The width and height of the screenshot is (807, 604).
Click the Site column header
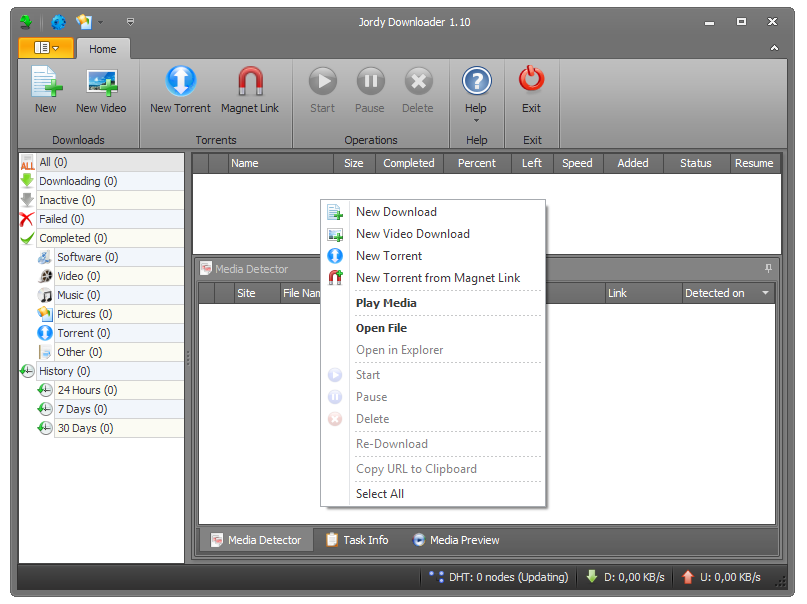click(256, 293)
